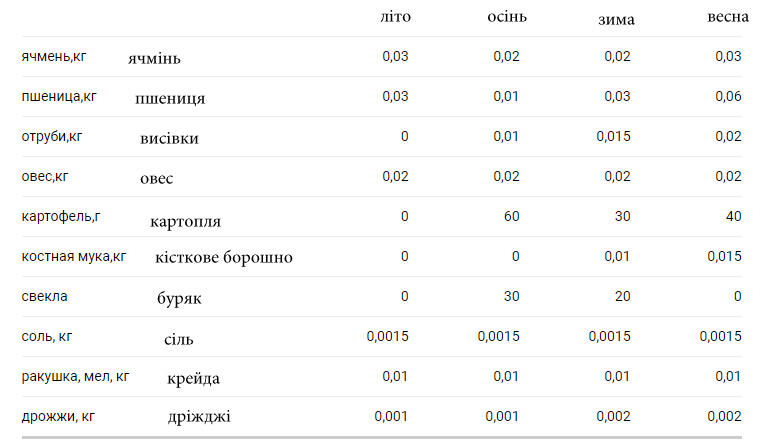Select the 'отруби,кг' row label
Screen dimensions: 770x447
click(x=51, y=136)
